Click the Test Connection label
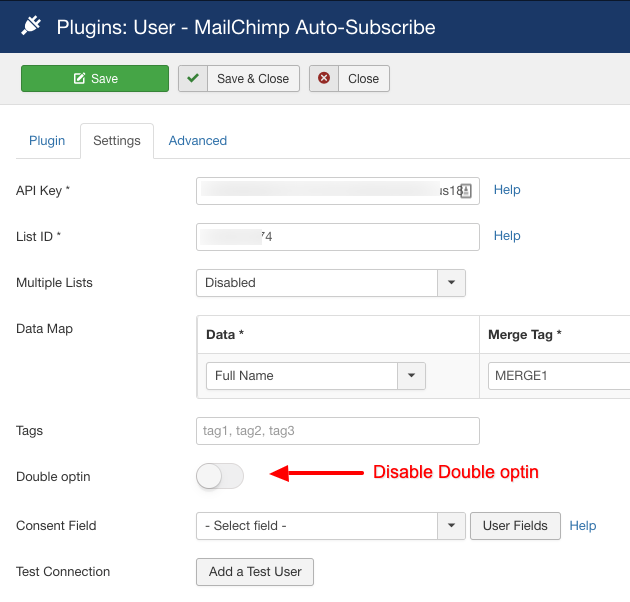Viewport: 630px width, 602px height. (63, 571)
